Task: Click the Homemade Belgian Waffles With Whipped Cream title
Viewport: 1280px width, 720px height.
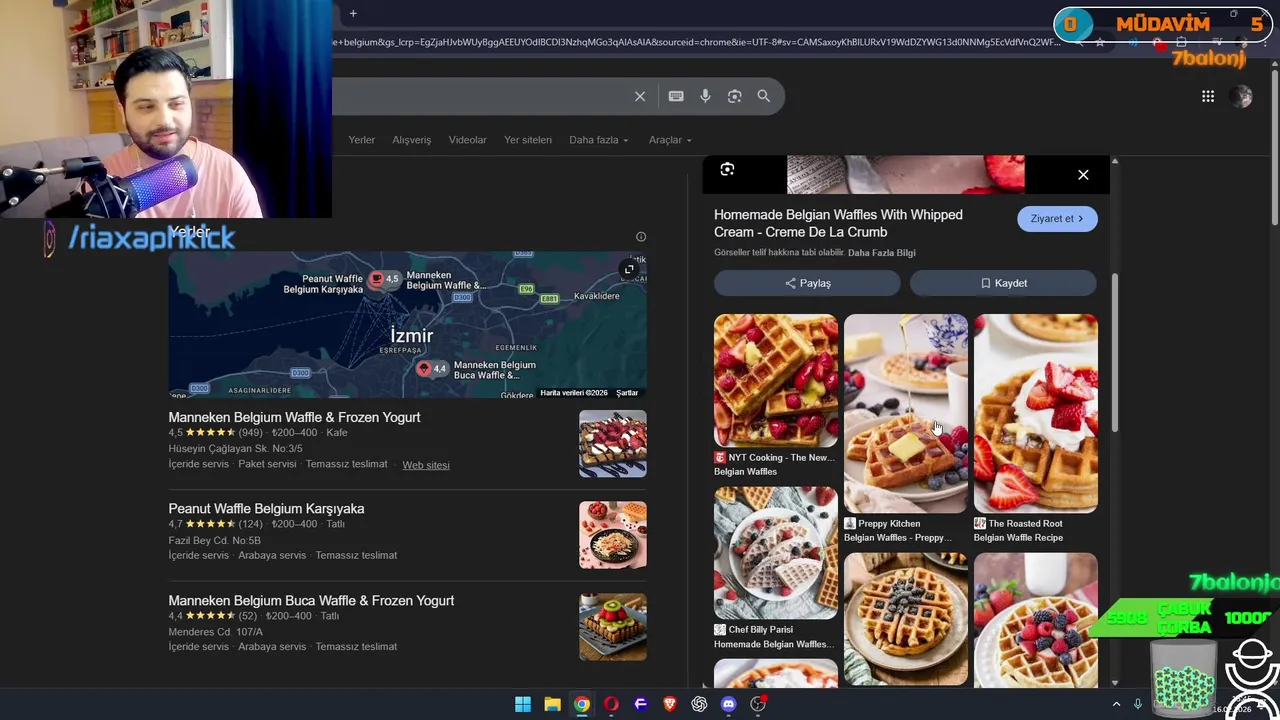Action: (838, 223)
